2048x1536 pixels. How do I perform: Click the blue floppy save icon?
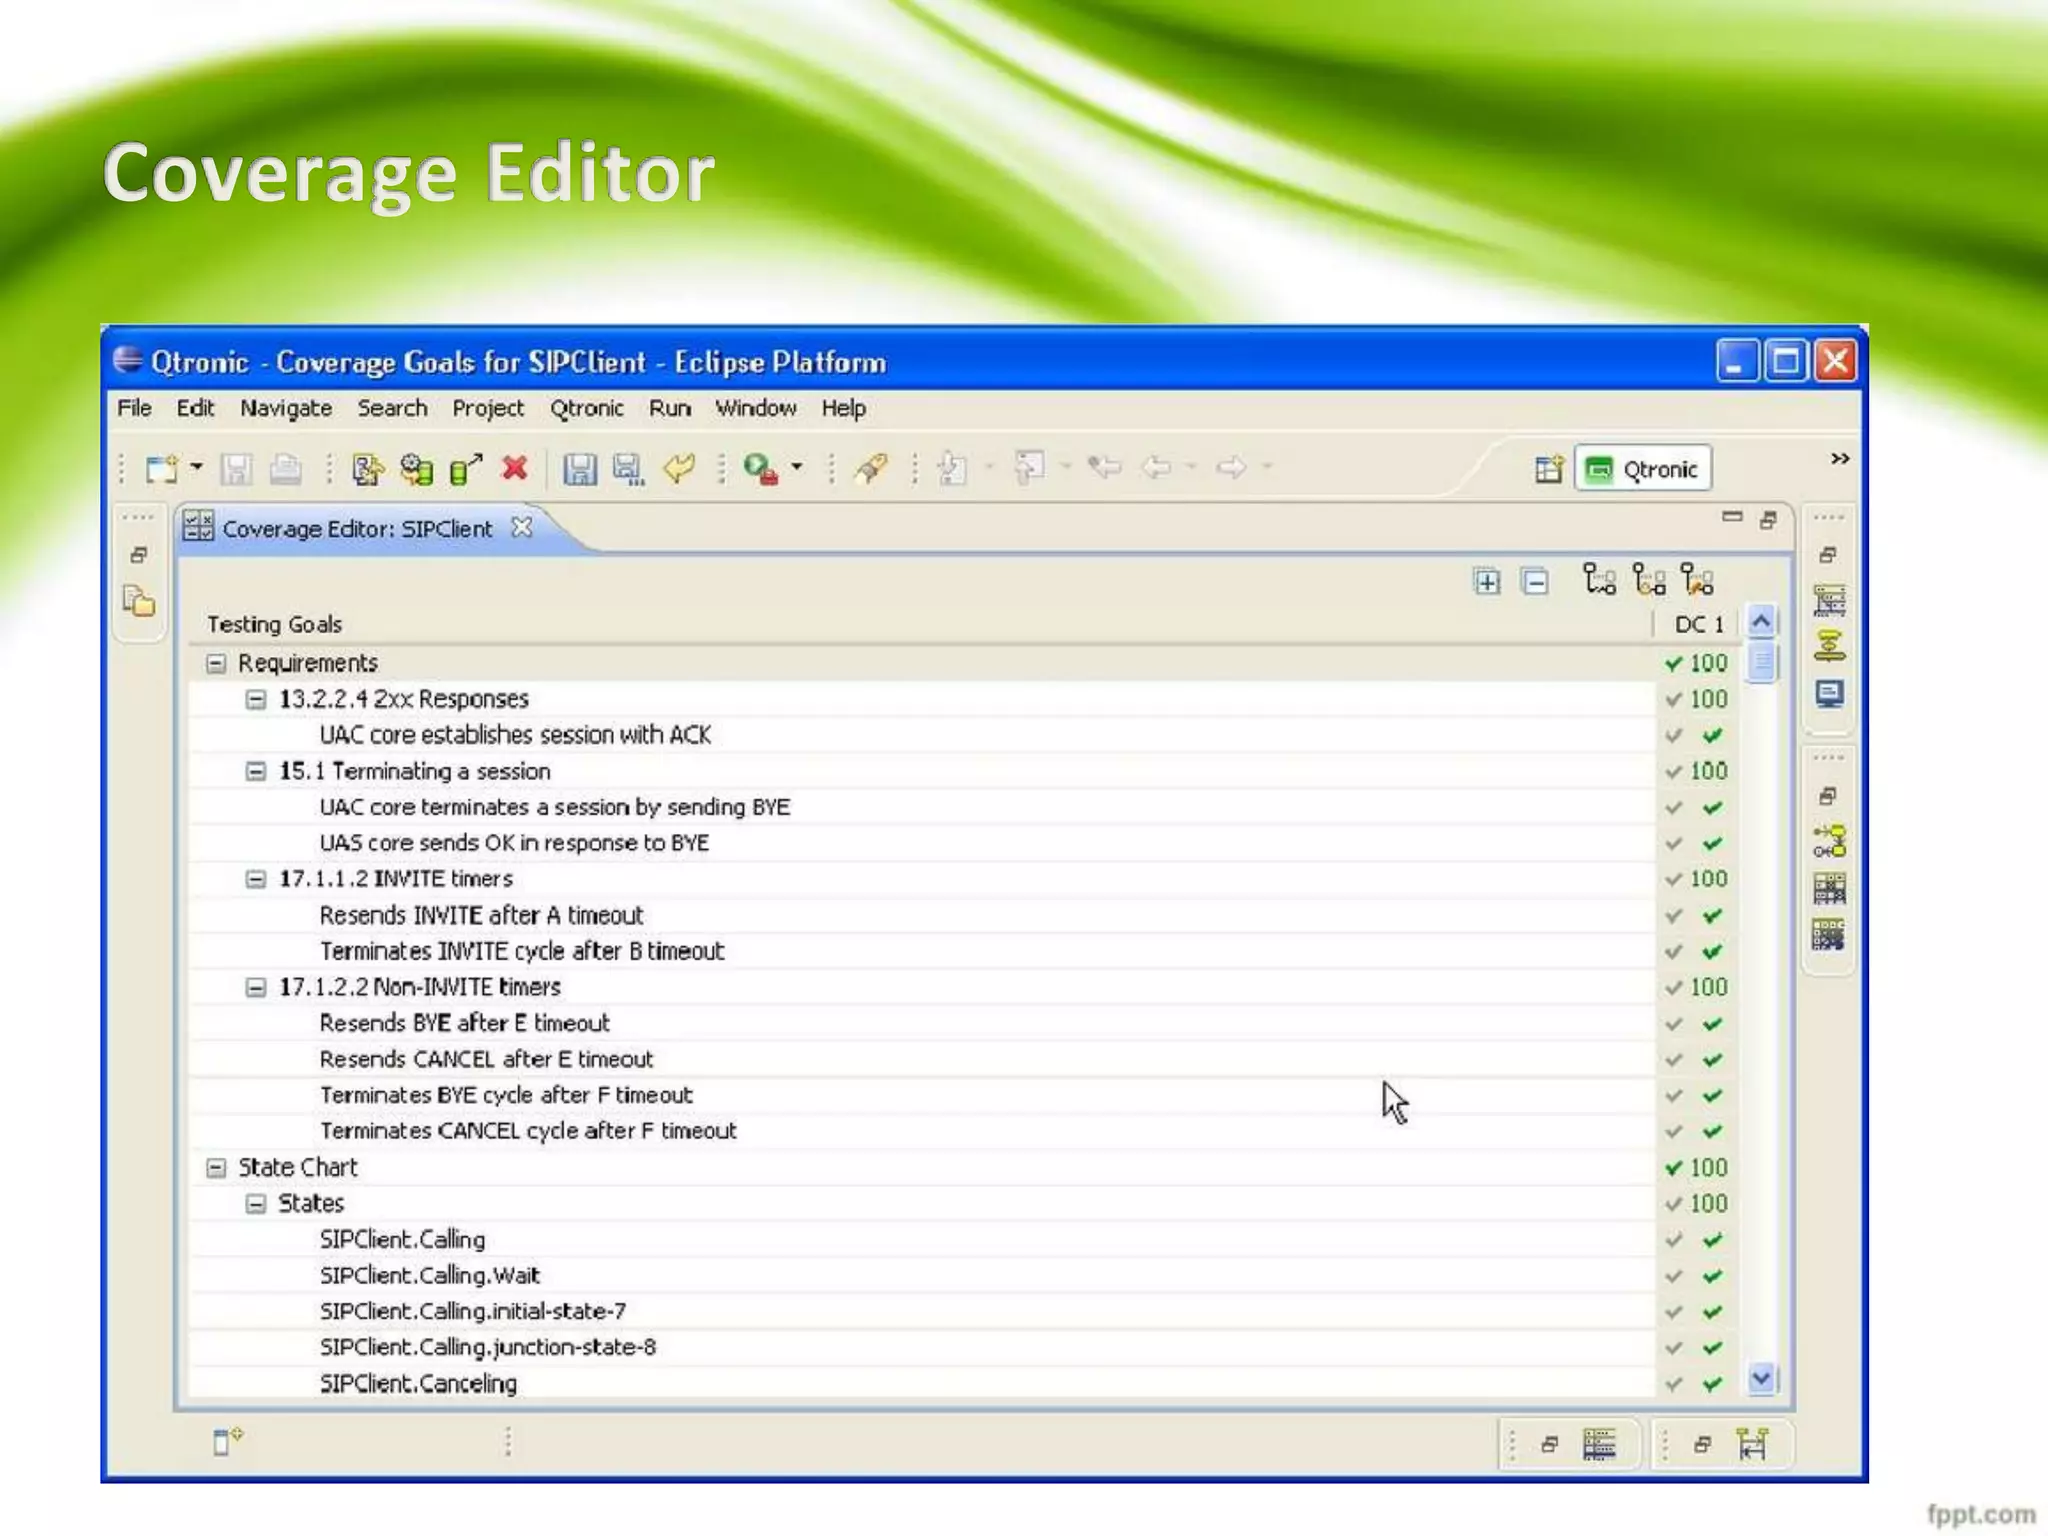click(579, 469)
